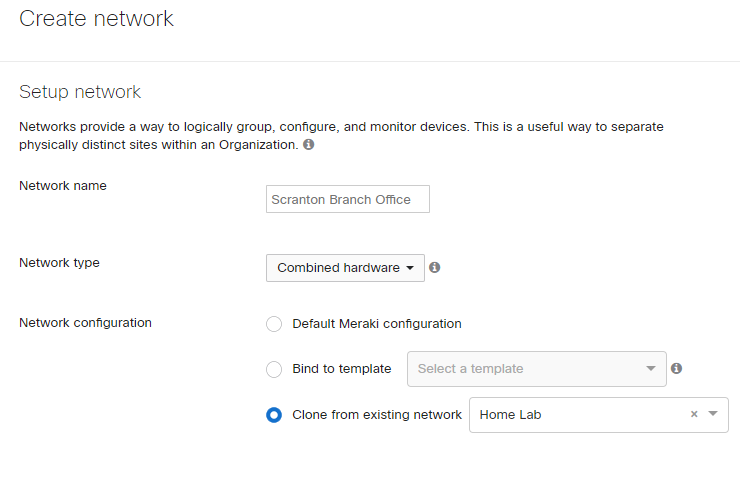Click the Home Lab selected value text

coord(510,414)
